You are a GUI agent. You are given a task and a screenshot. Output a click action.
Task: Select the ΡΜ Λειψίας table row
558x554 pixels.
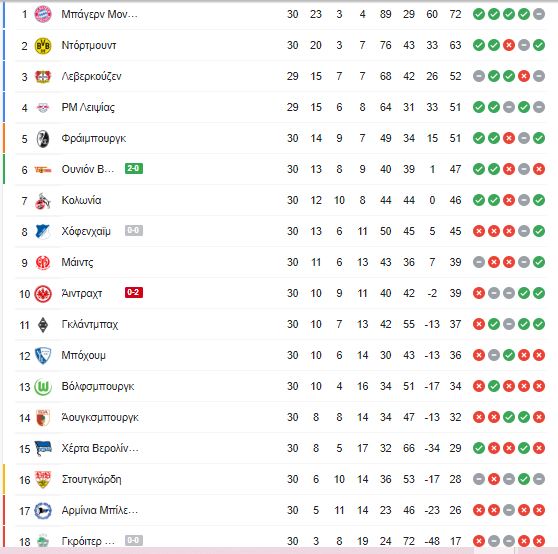click(x=280, y=107)
